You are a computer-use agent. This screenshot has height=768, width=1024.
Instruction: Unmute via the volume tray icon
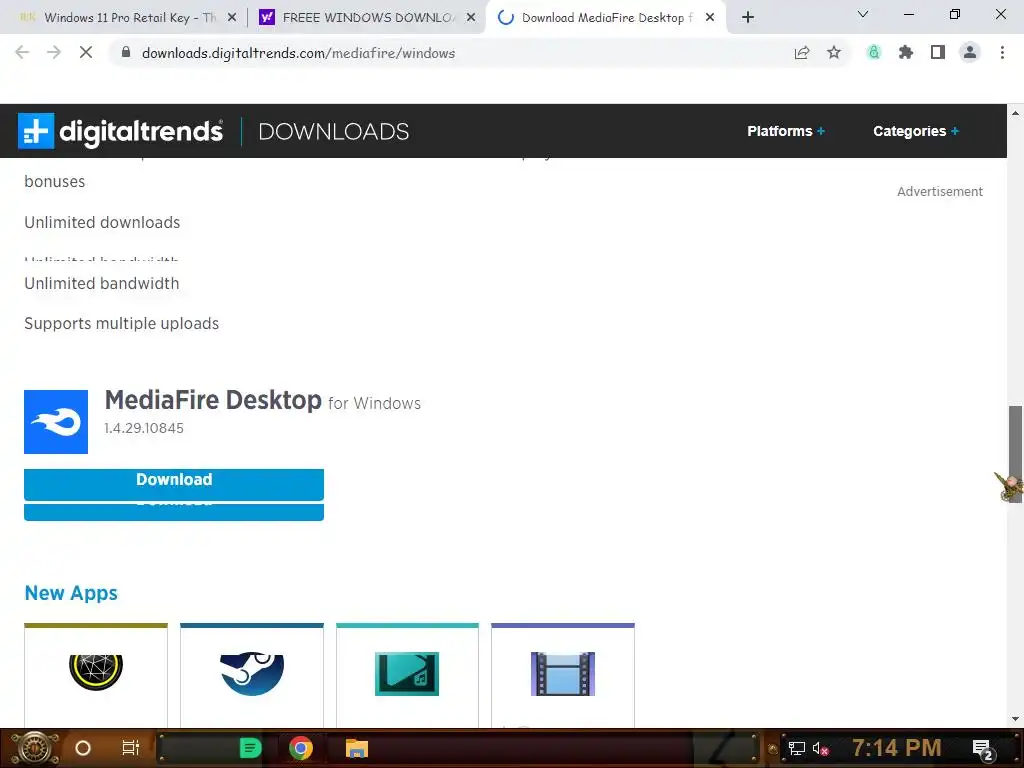point(820,748)
